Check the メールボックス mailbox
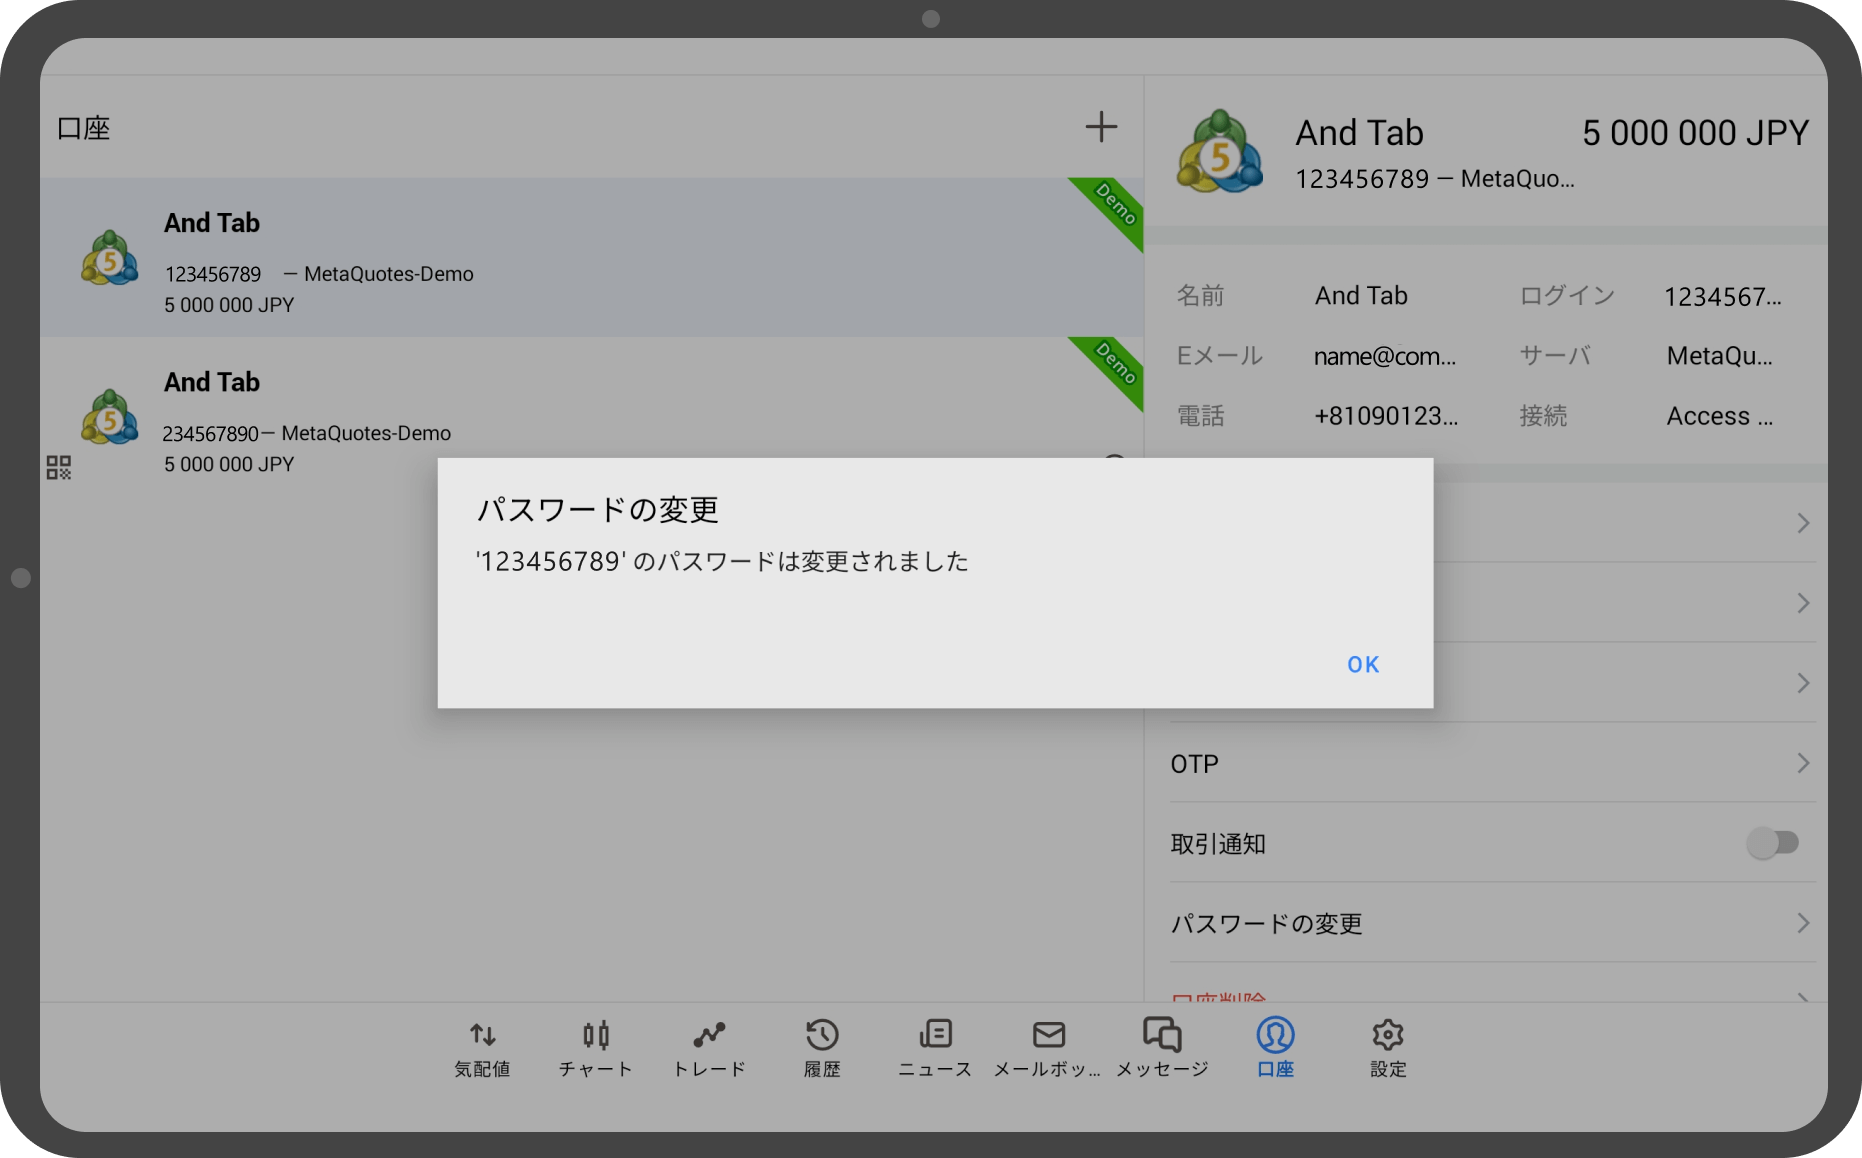Image resolution: width=1862 pixels, height=1158 pixels. point(1047,1047)
